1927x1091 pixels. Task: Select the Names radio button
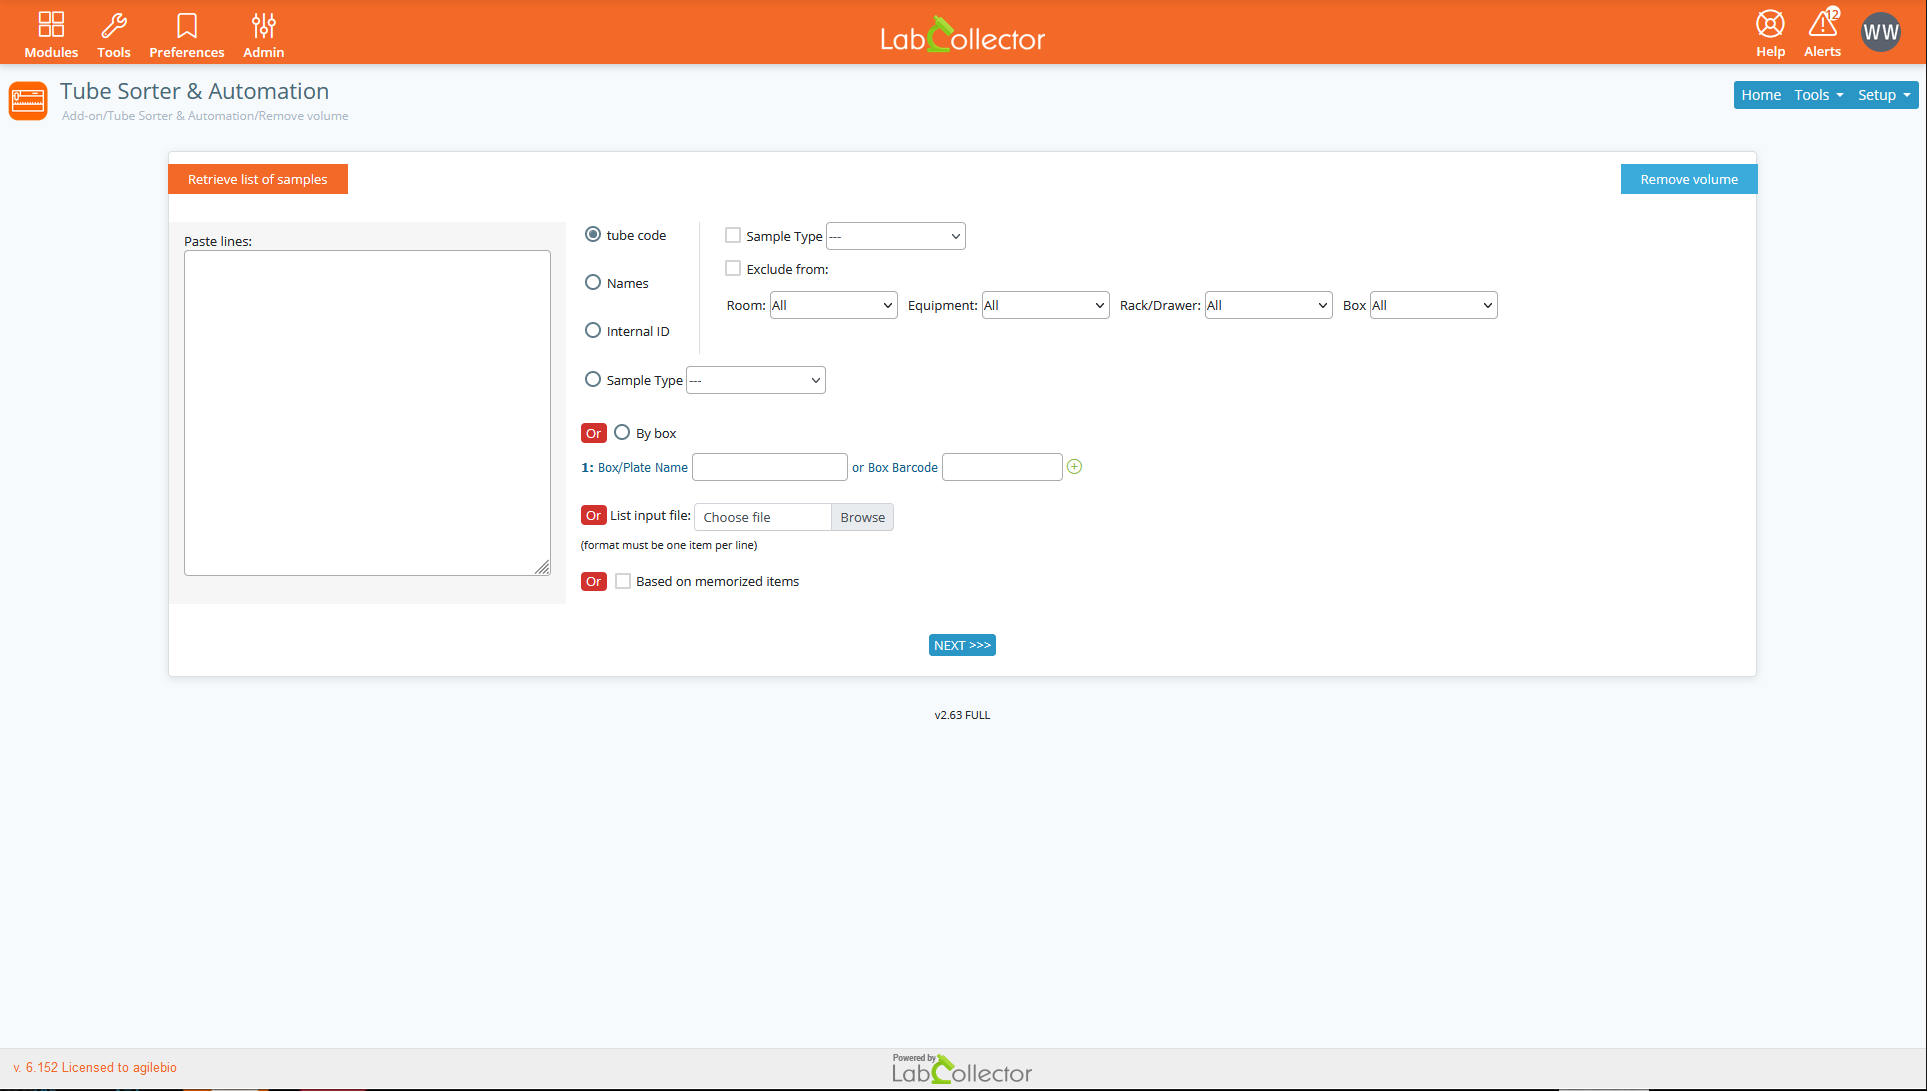tap(593, 282)
